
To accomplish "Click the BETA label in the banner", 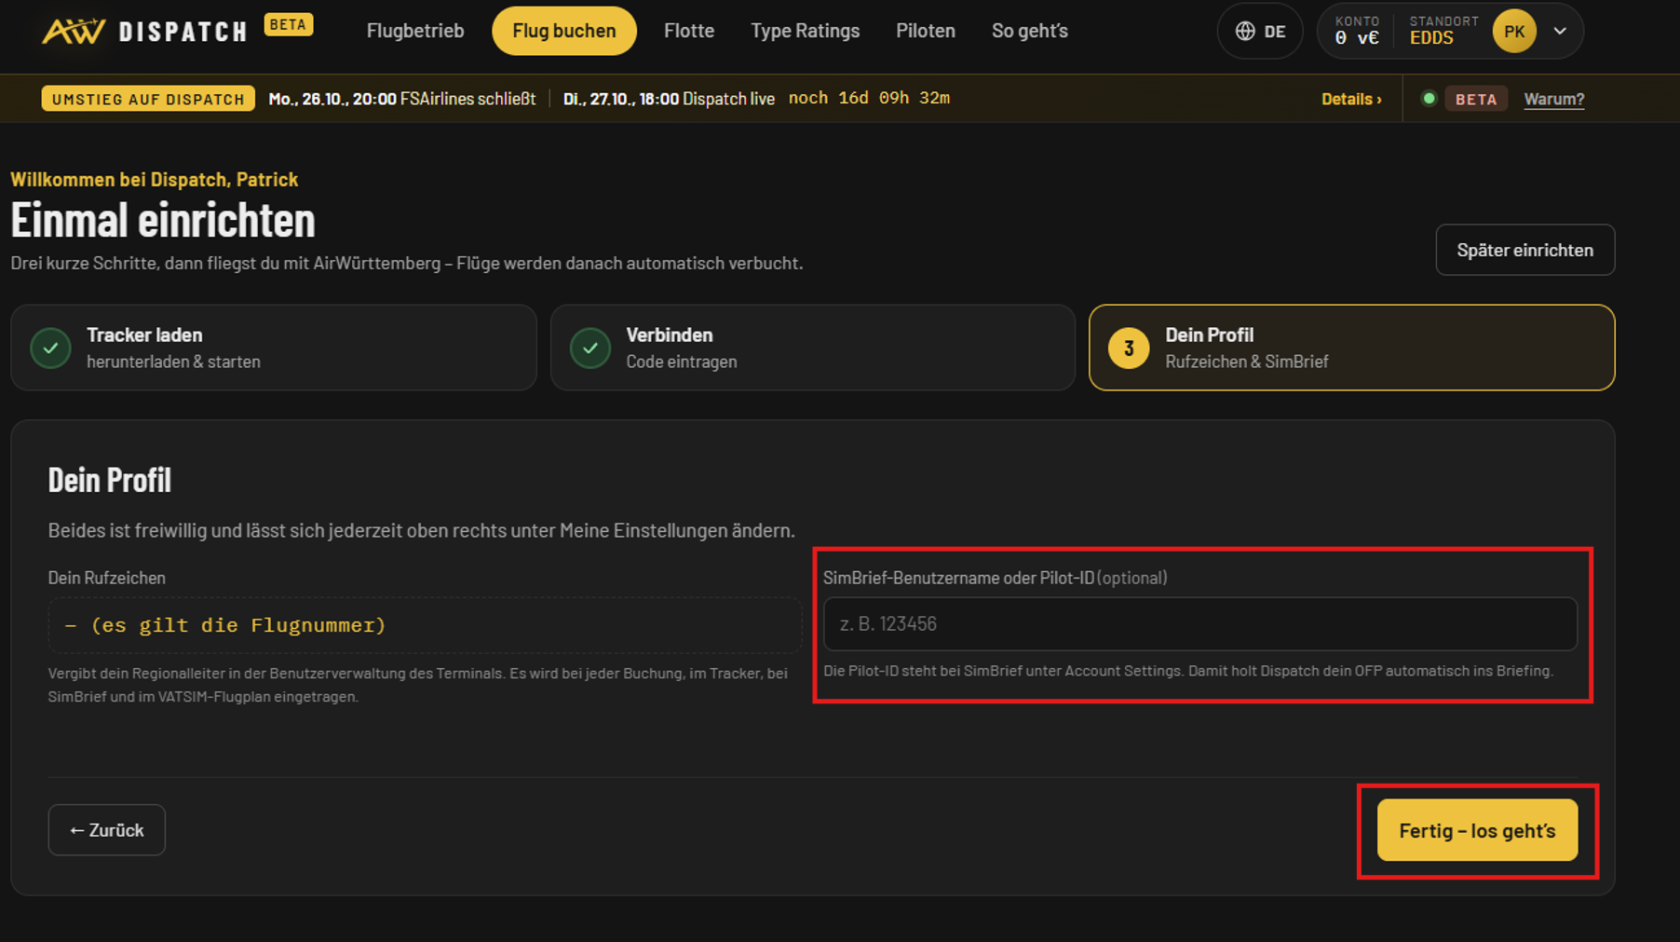I will coord(1476,99).
